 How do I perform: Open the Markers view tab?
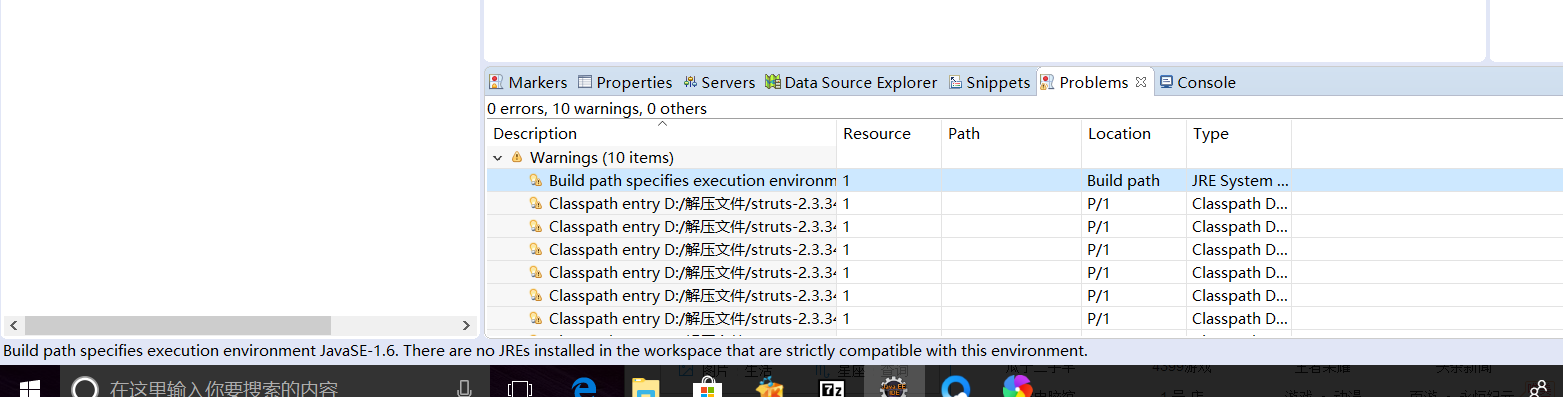(x=528, y=82)
